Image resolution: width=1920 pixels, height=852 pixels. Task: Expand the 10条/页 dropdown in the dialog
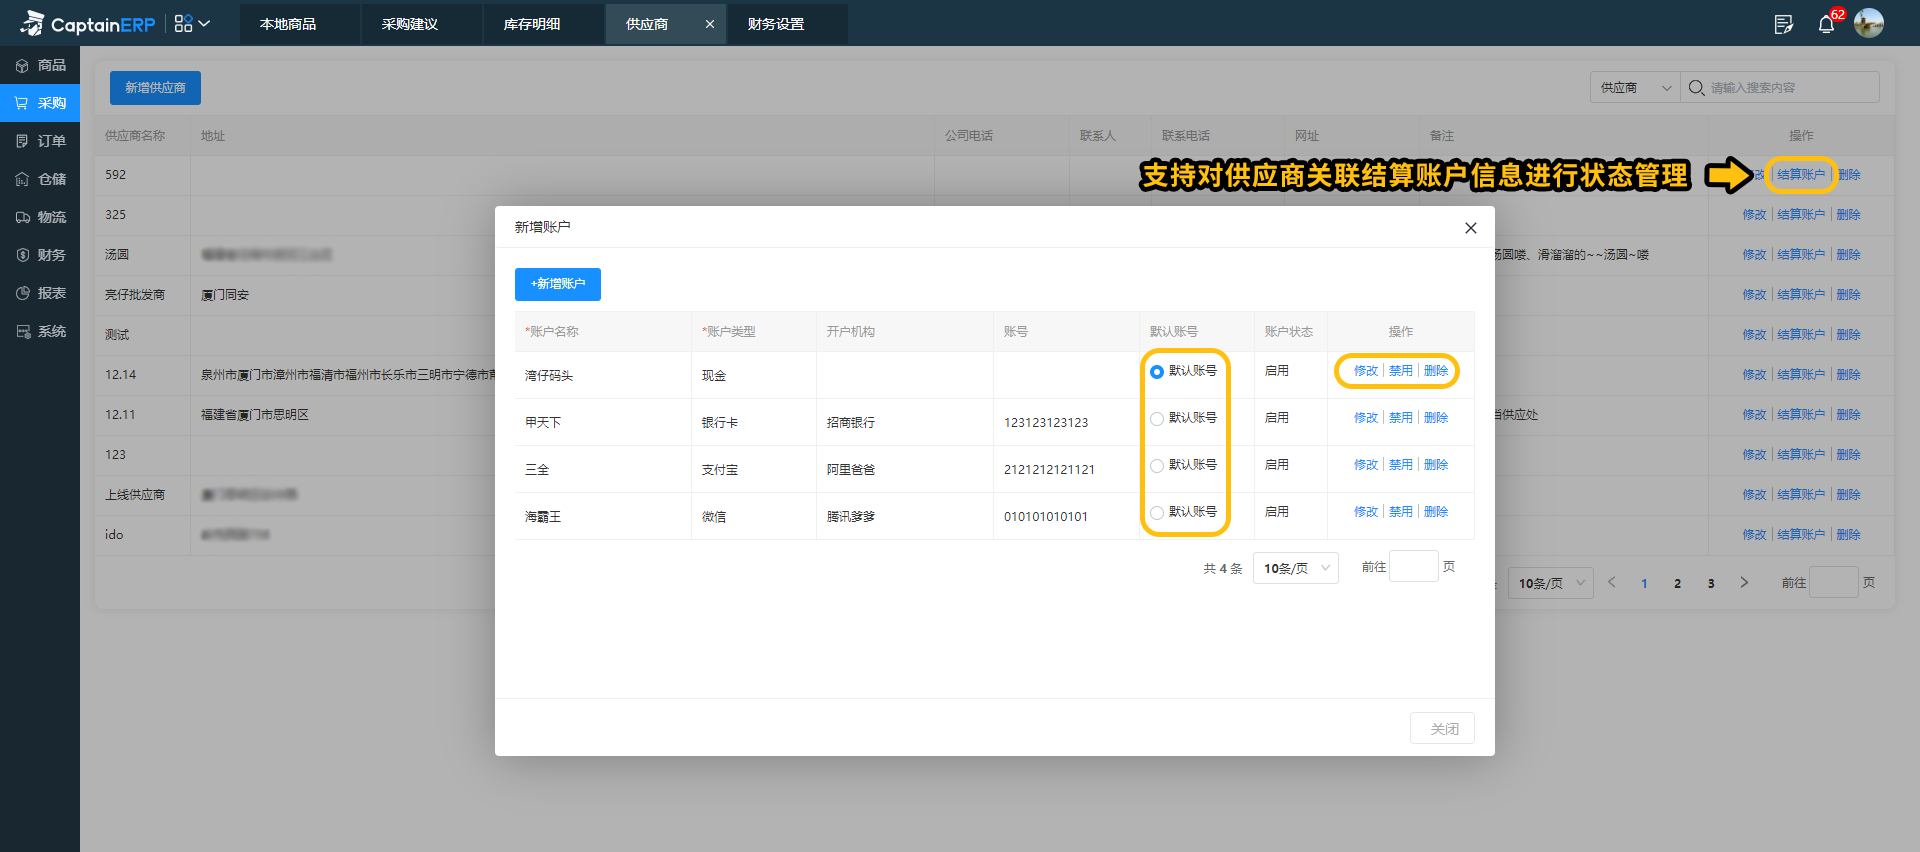1296,568
